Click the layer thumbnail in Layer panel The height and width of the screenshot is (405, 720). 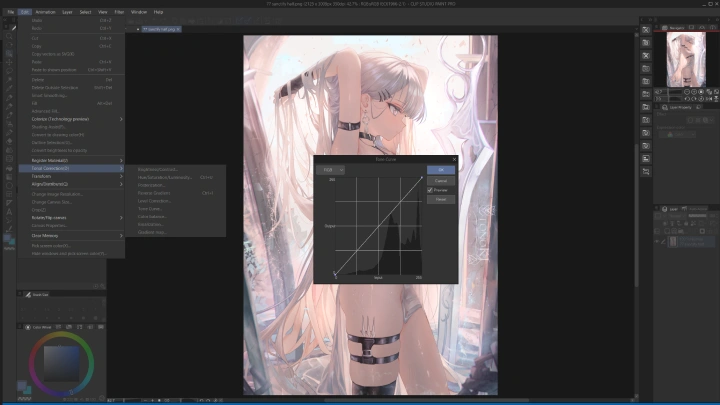click(673, 242)
